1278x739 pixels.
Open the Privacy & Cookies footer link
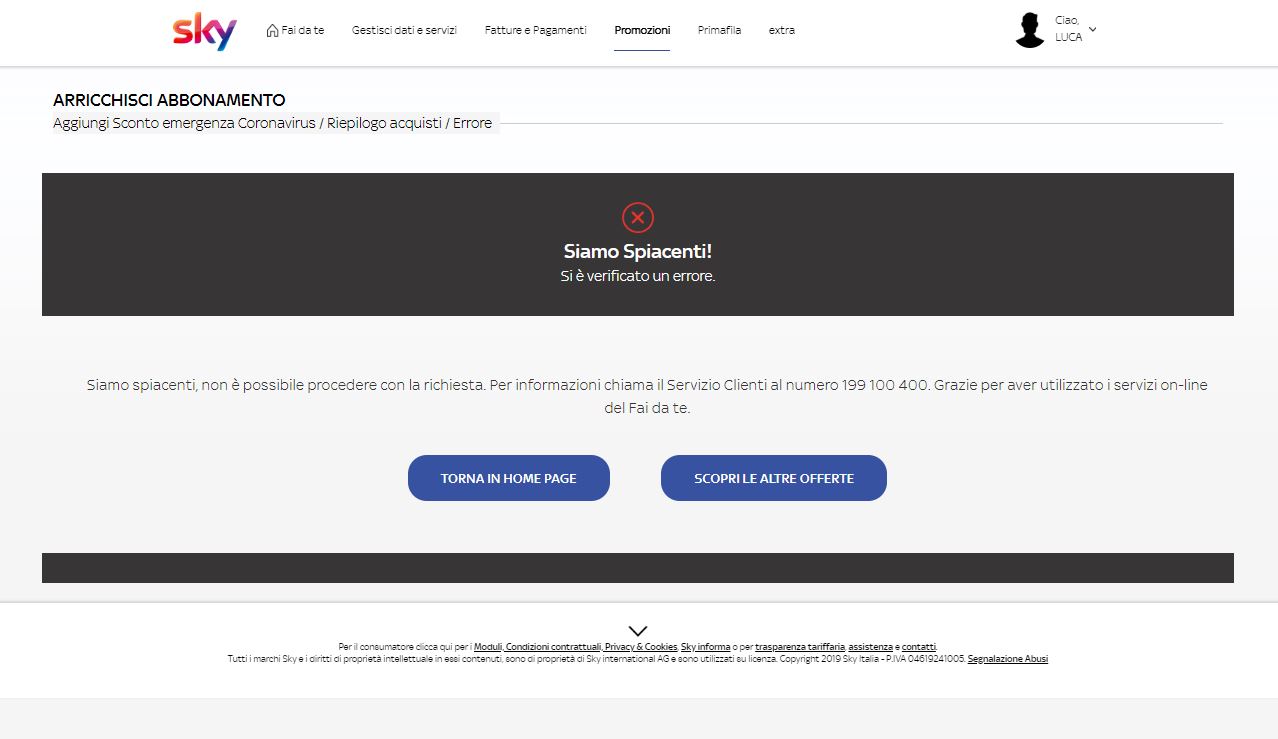tap(641, 647)
